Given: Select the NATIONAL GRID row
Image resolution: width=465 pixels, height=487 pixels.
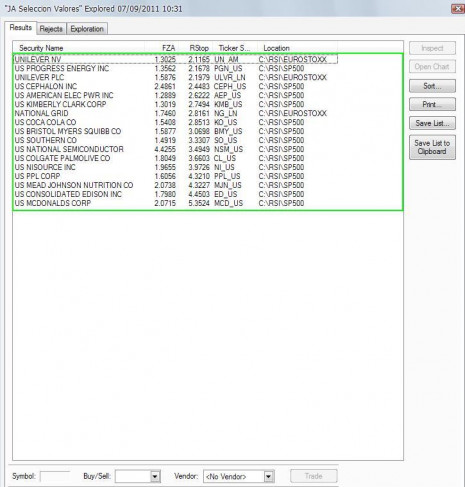Looking at the screenshot, I should click(x=176, y=113).
